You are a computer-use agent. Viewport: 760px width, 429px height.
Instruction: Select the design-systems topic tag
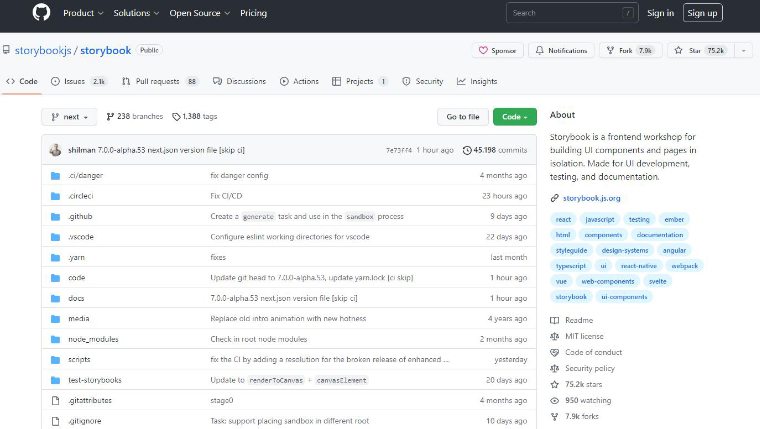coord(625,251)
